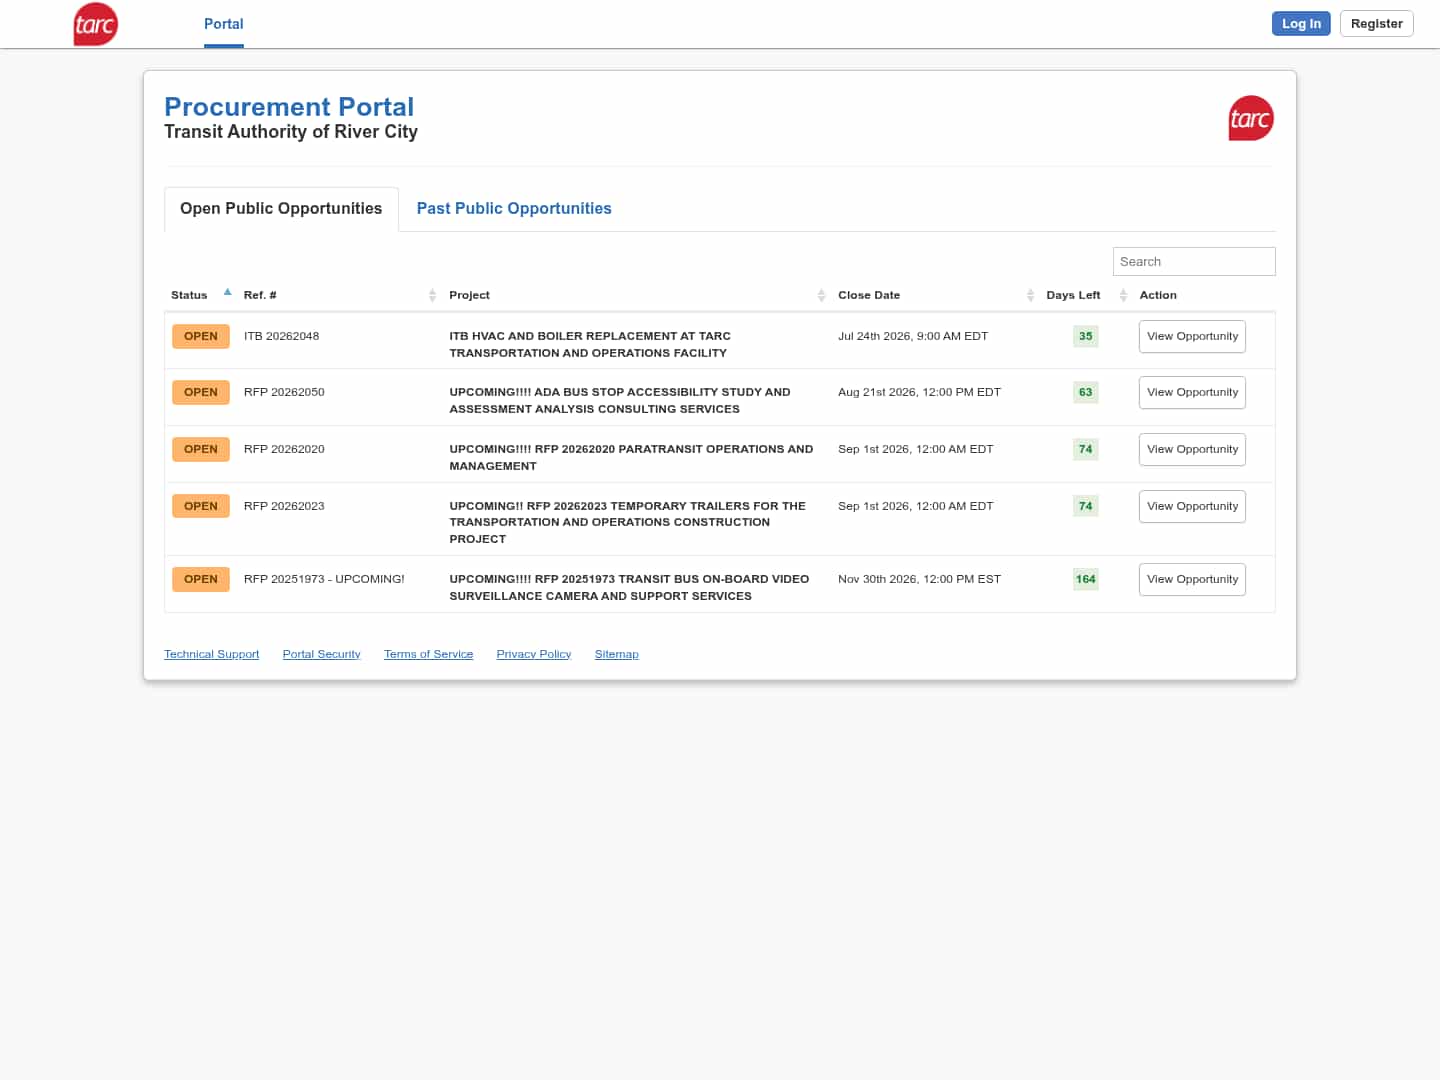Screen dimensions: 1440x1080
Task: Sort by Close Date column sort arrows
Action: coord(1030,295)
